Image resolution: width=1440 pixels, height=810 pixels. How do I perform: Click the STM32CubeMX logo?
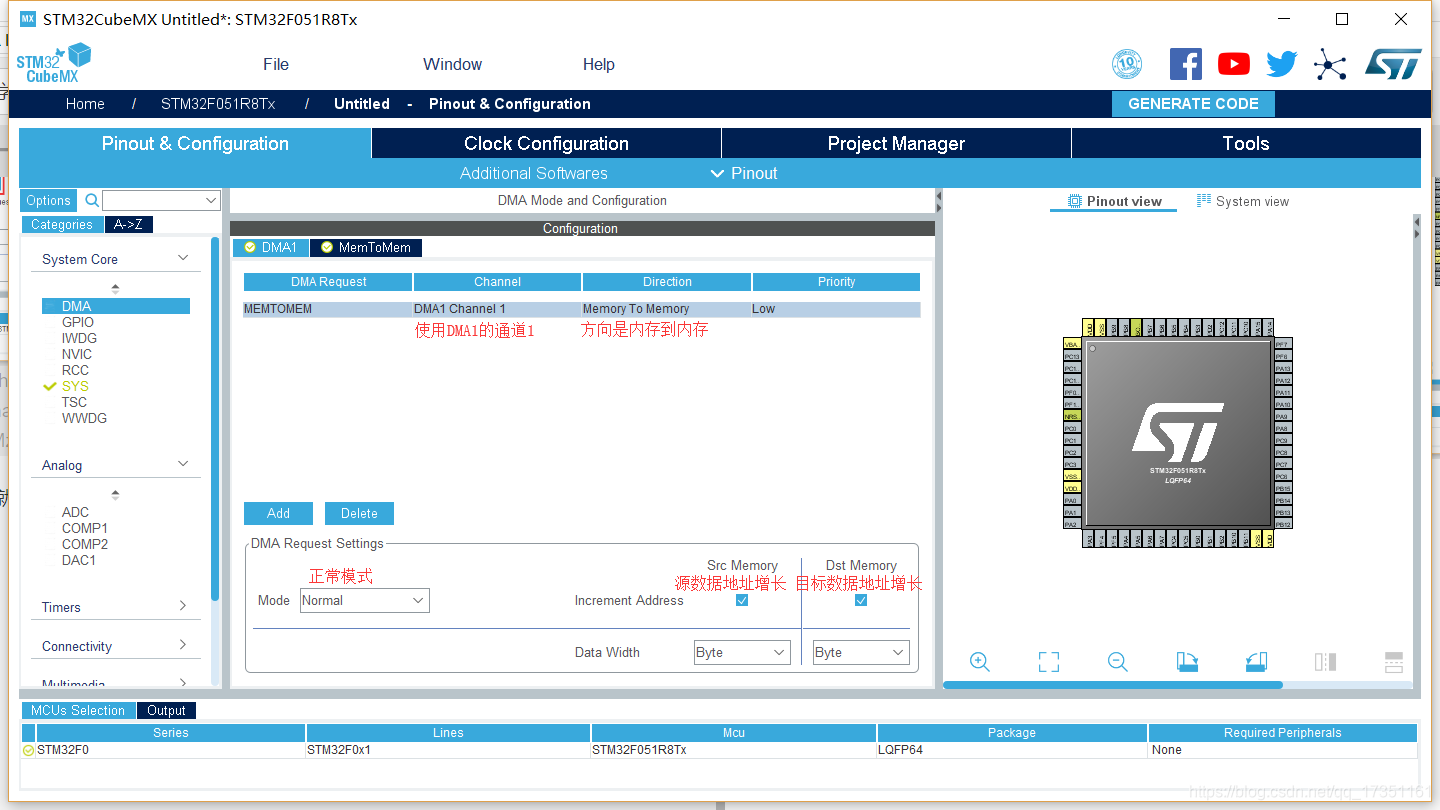[53, 63]
